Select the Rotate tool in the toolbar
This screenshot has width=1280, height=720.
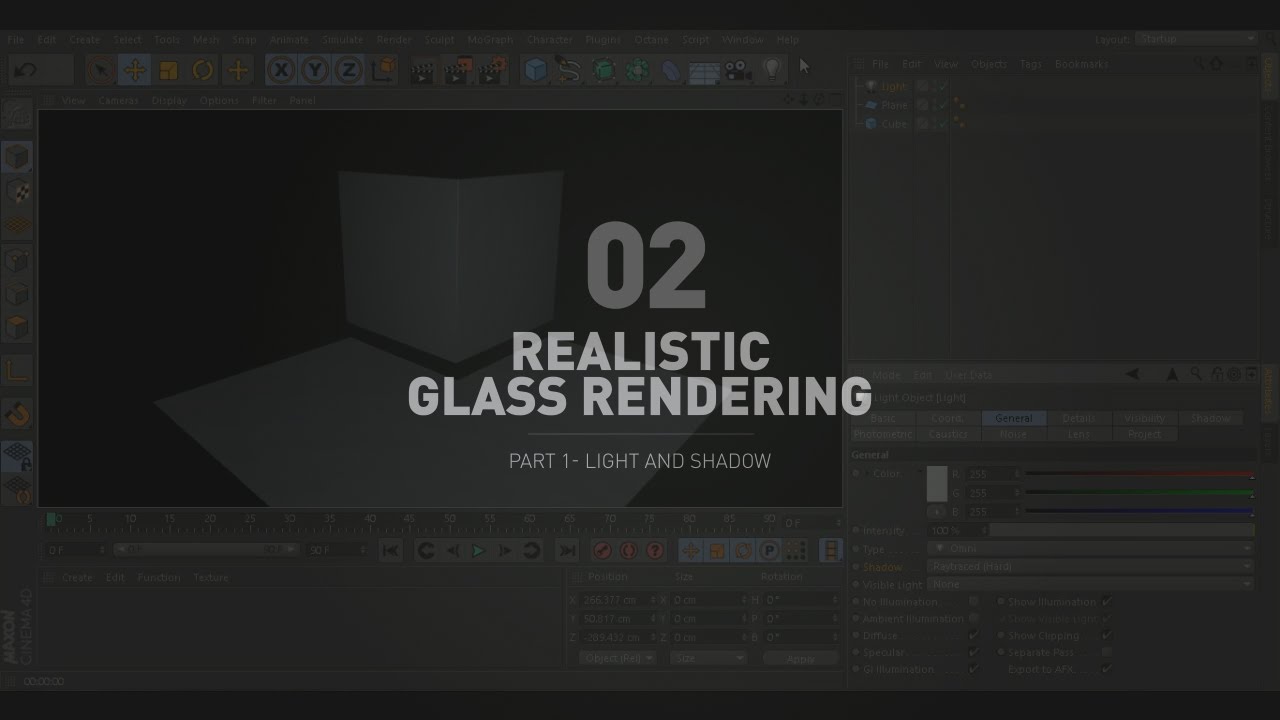[203, 70]
